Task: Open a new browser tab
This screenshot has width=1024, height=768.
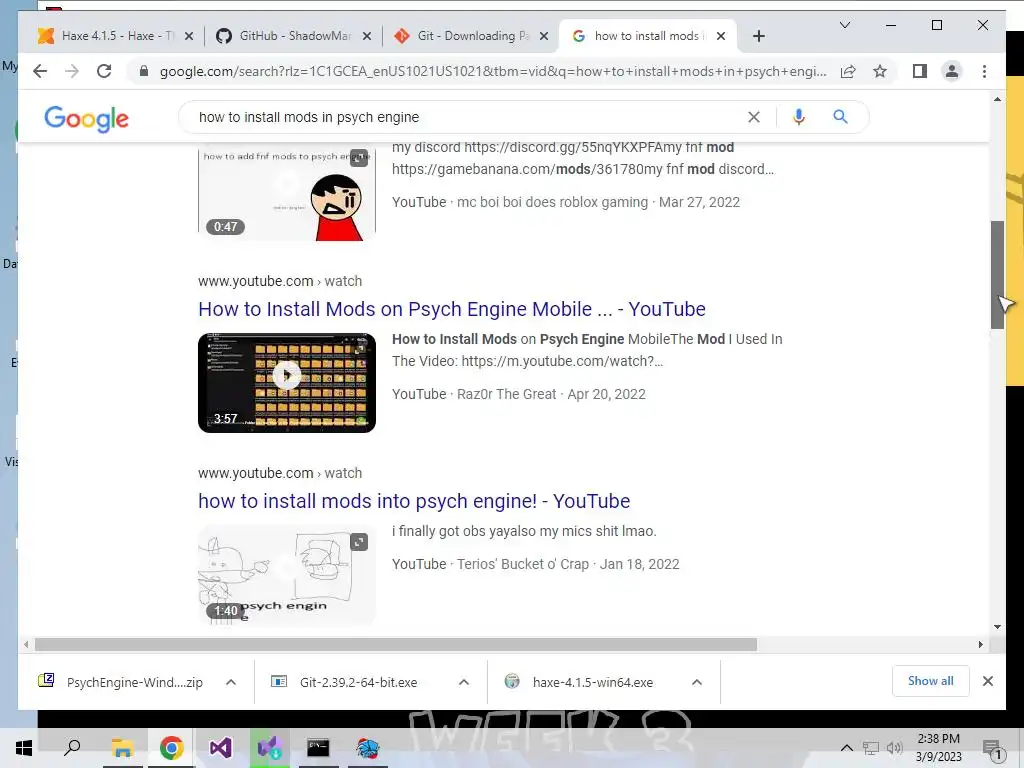Action: pyautogui.click(x=758, y=36)
